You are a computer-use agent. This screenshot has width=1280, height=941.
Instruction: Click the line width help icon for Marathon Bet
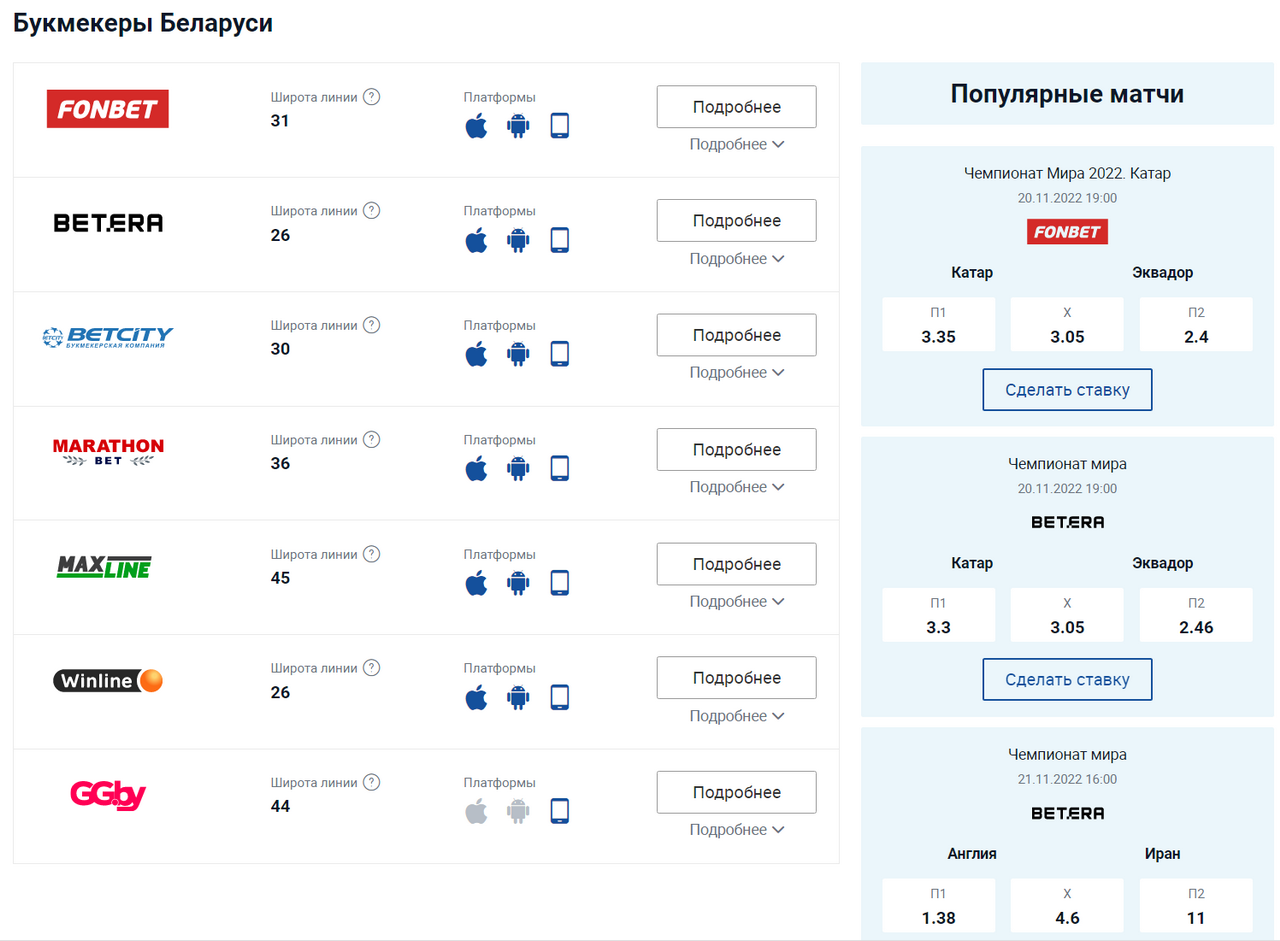[x=371, y=439]
